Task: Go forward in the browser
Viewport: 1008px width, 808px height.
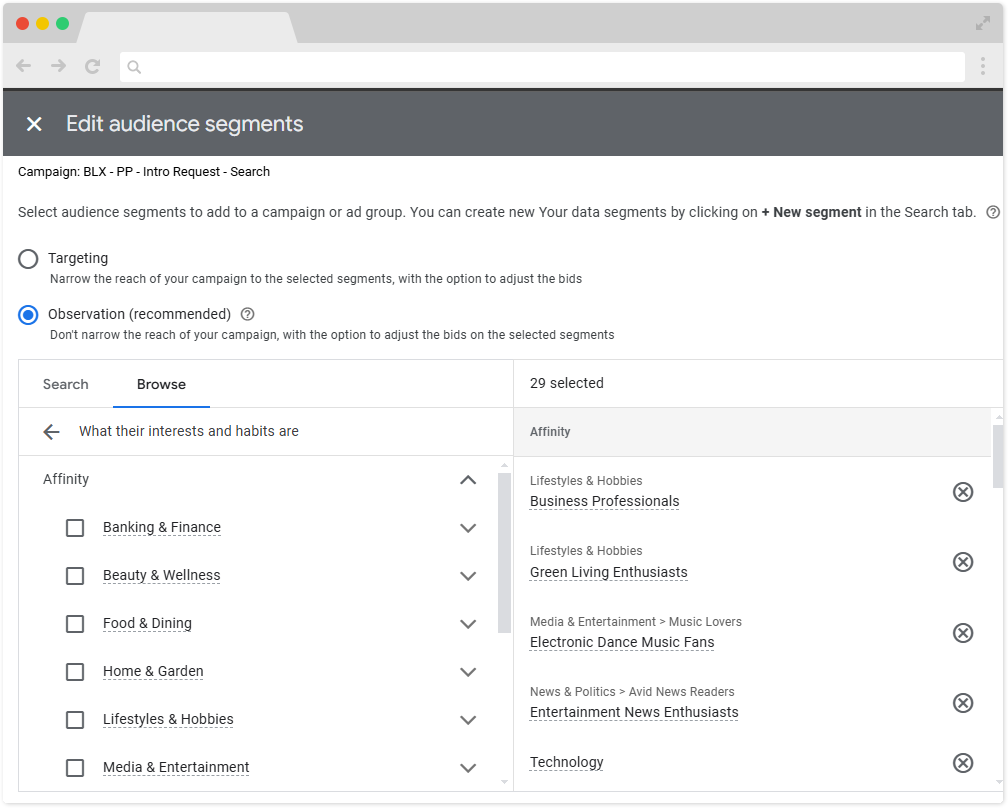Action: pyautogui.click(x=58, y=66)
